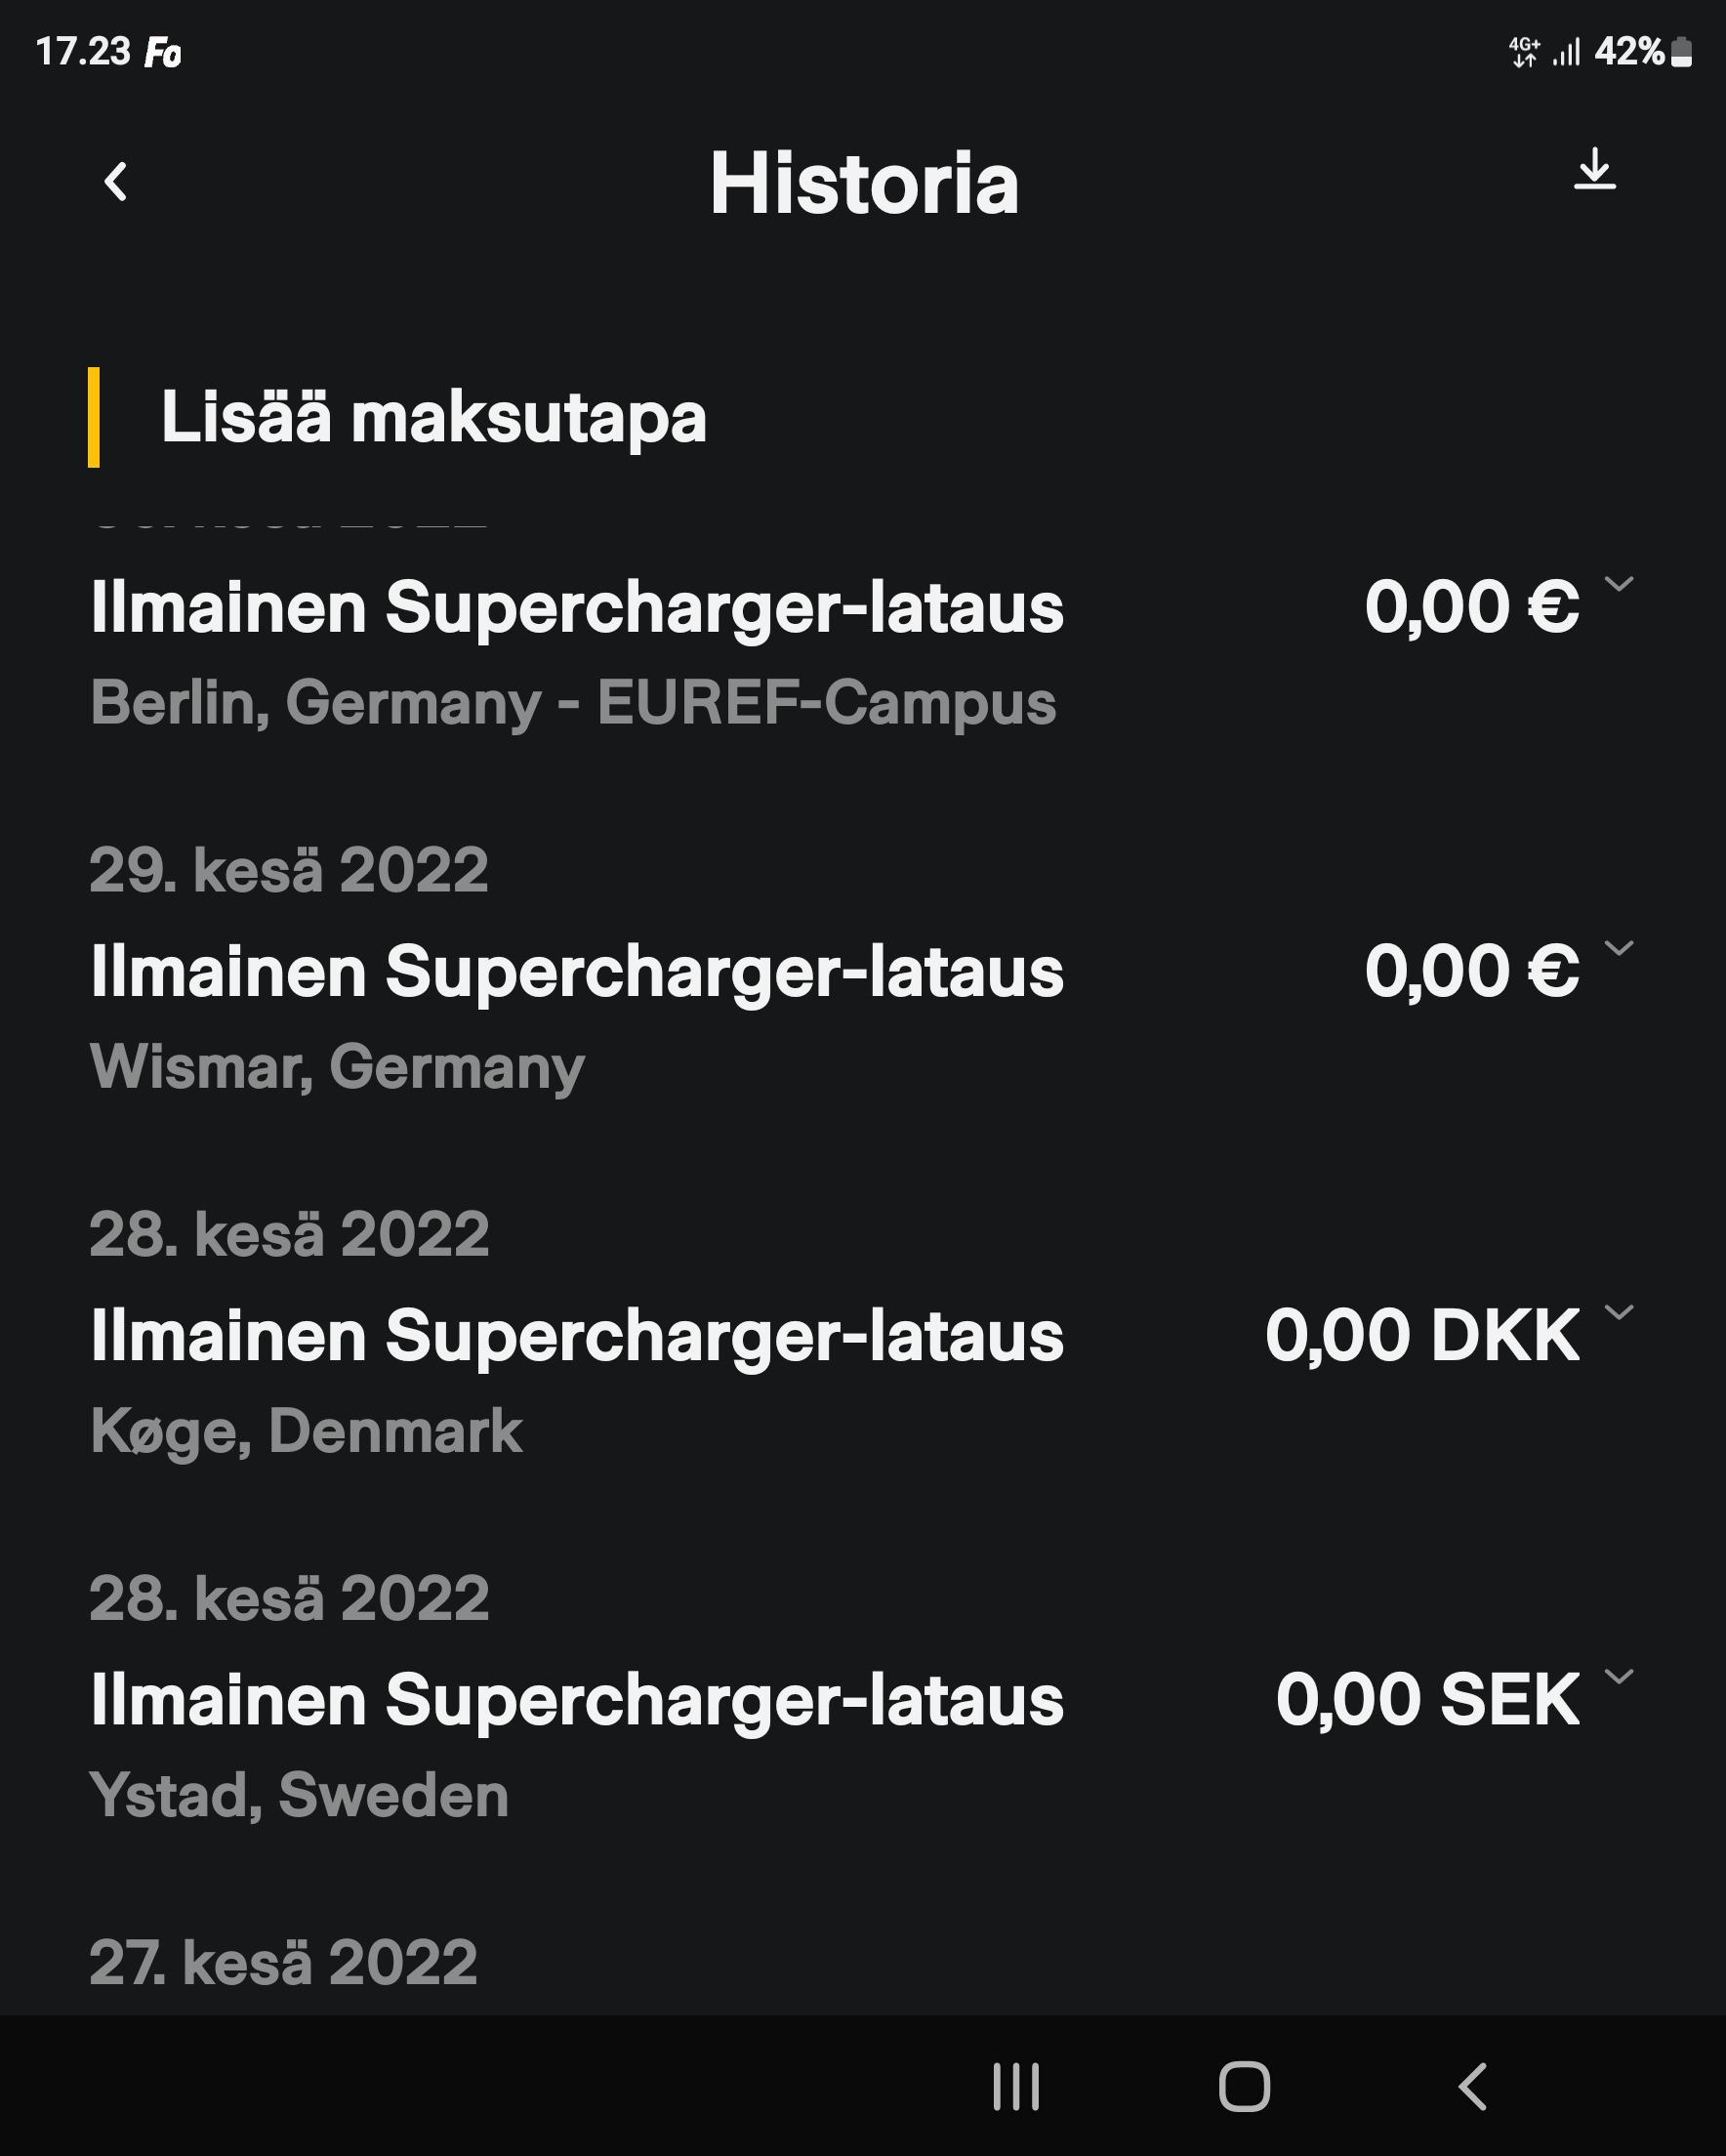Select the Ystad, Sweden Supercharger entry

pyautogui.click(x=576, y=1700)
